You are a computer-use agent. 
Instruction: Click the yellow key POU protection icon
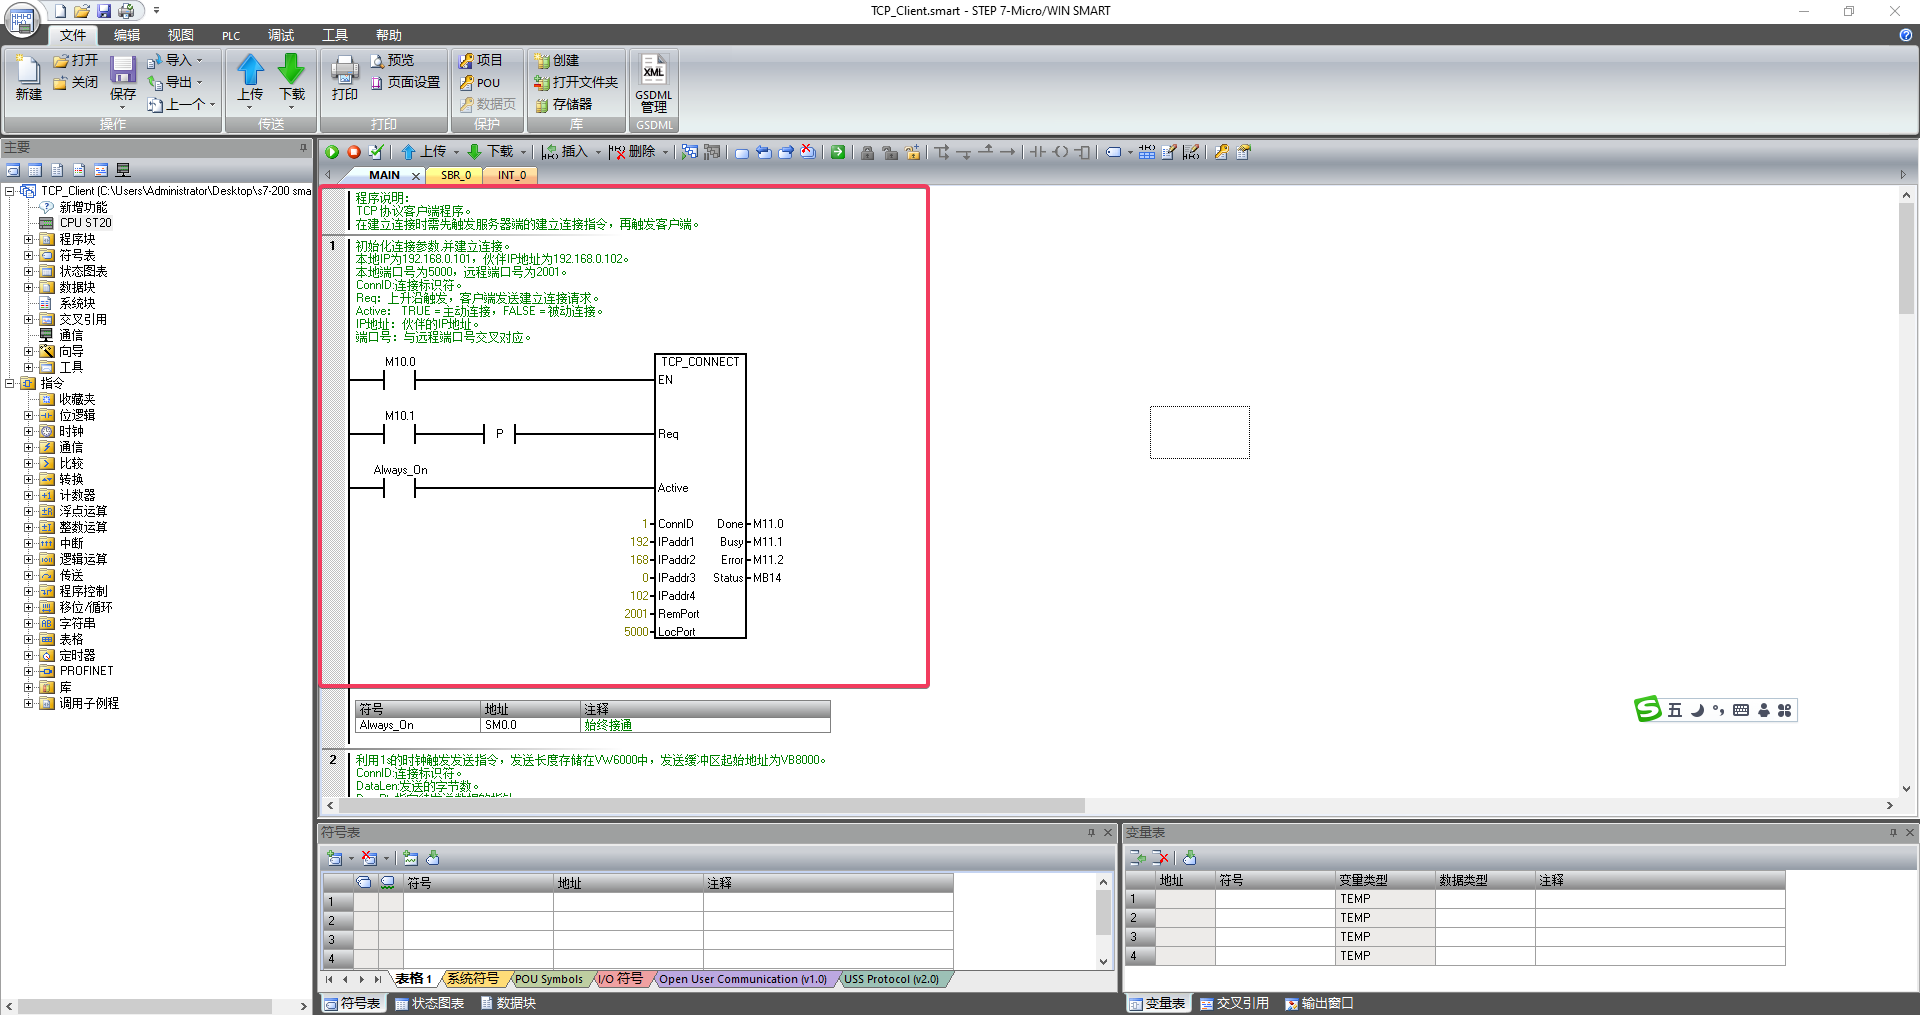[1222, 152]
